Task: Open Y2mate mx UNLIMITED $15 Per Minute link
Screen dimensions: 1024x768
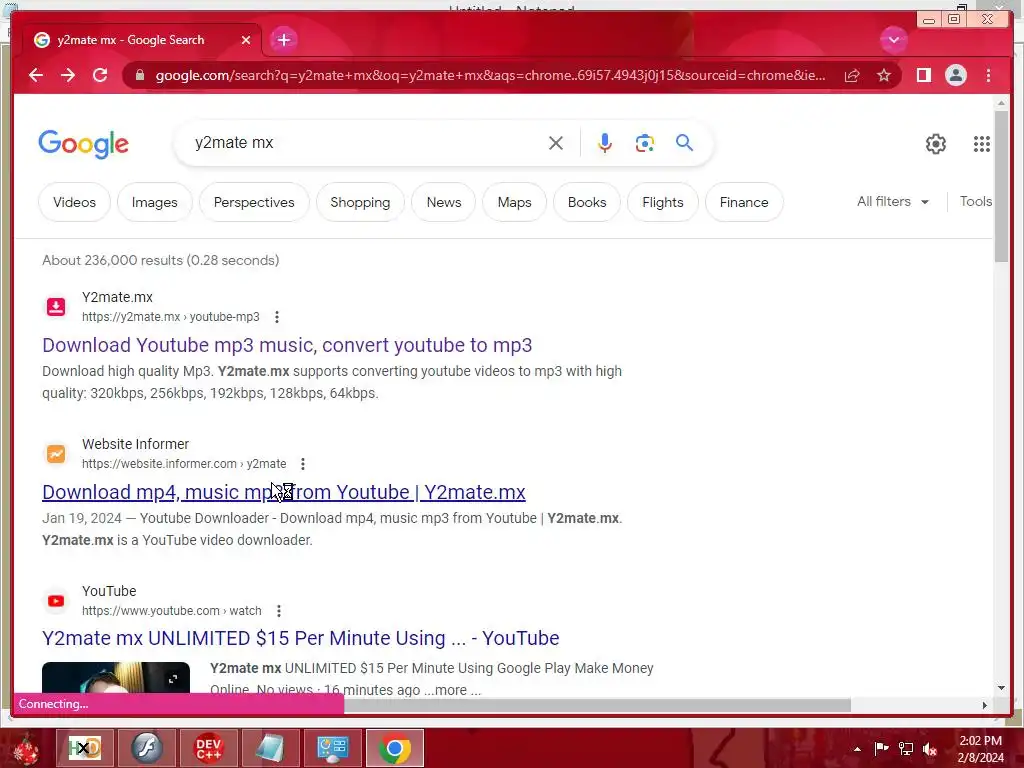Action: pyautogui.click(x=301, y=638)
